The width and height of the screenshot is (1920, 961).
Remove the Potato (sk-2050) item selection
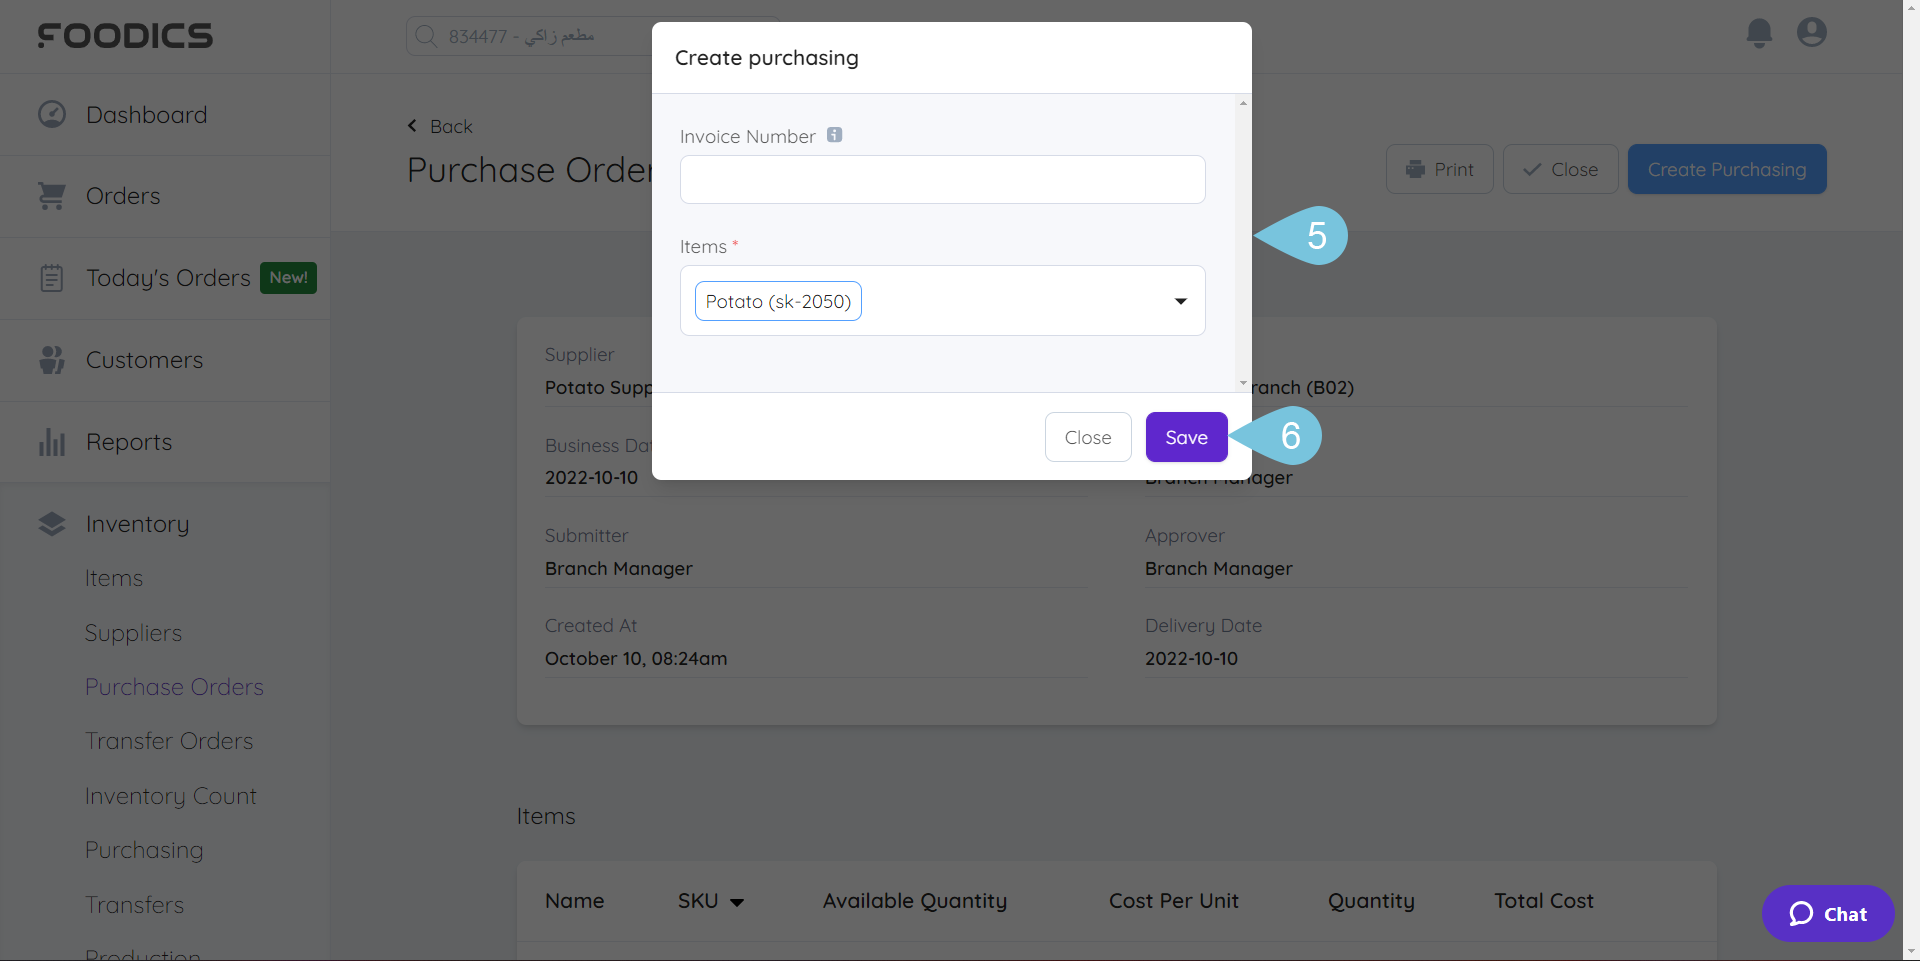pos(777,300)
